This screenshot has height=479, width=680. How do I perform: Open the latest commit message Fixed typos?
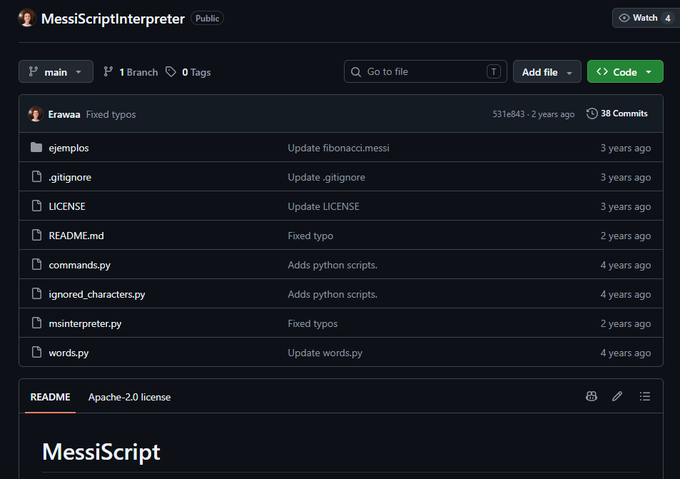tap(111, 114)
